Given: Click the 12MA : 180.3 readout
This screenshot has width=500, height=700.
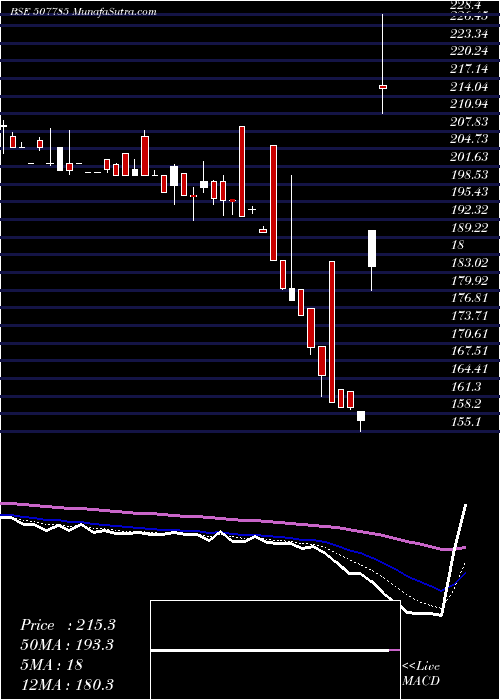Looking at the screenshot, I should [x=67, y=684].
